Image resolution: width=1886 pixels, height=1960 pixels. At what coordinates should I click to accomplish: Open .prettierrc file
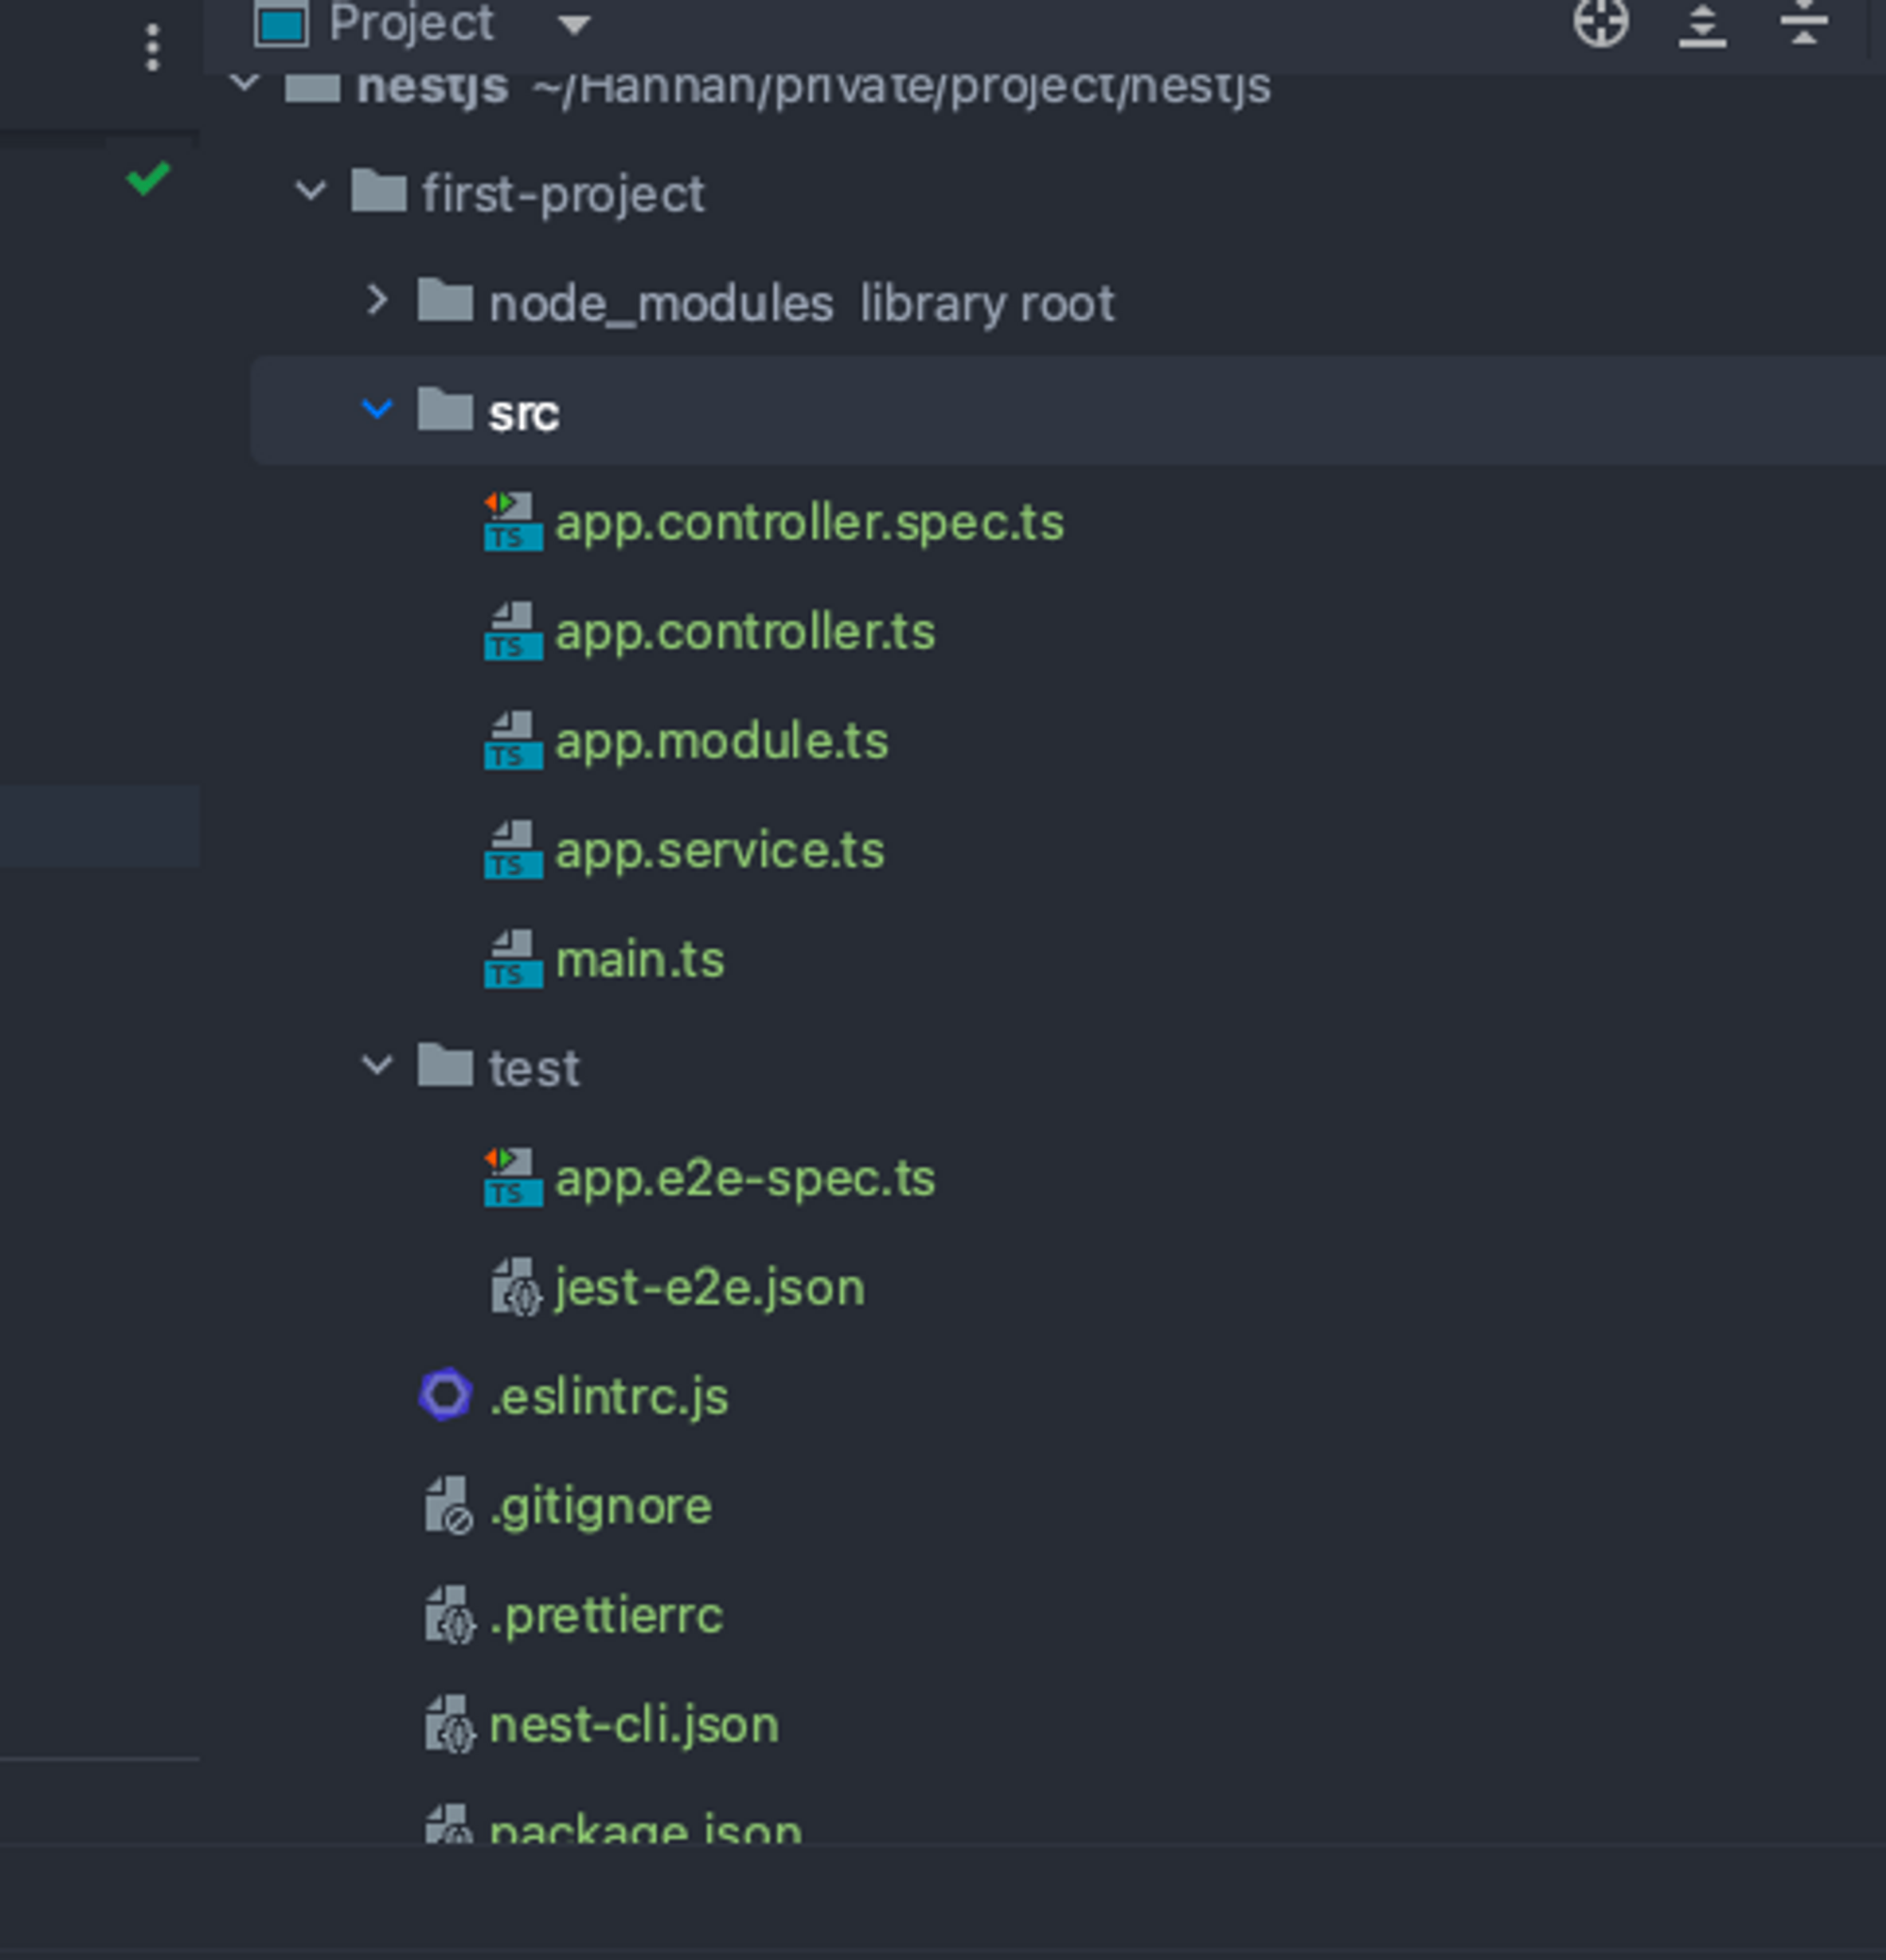[606, 1617]
